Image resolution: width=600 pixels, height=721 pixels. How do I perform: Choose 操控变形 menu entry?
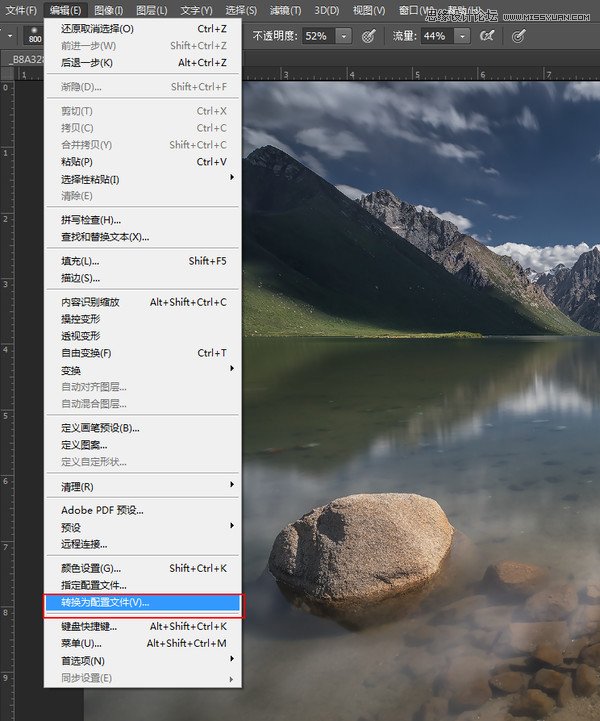click(x=143, y=319)
